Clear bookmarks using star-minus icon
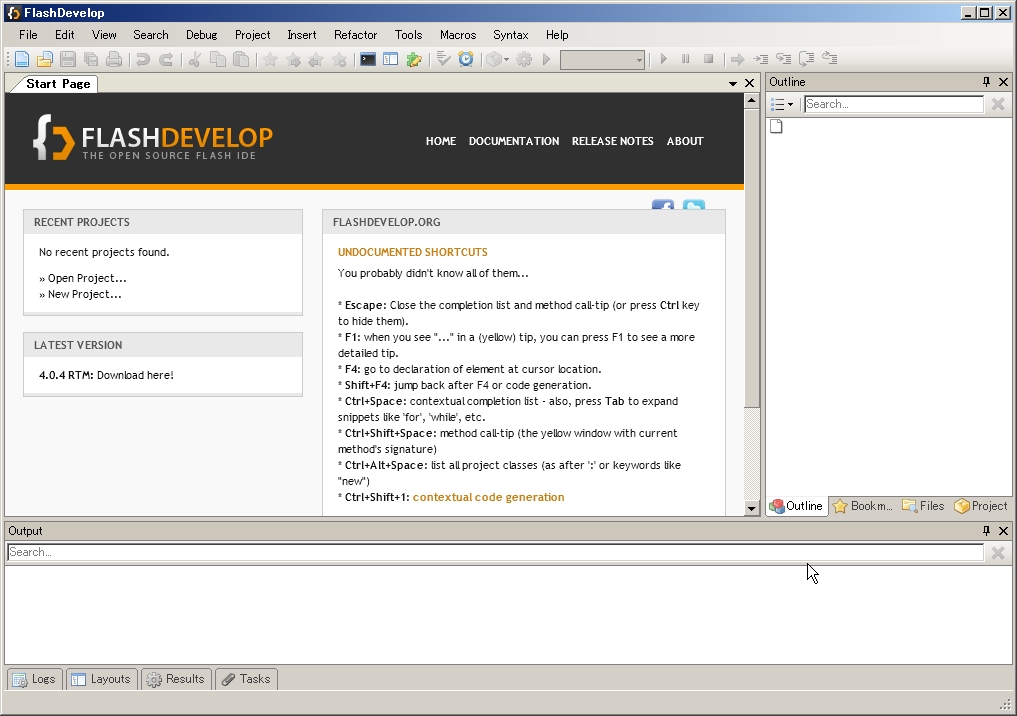This screenshot has height=716, width=1017. point(339,60)
